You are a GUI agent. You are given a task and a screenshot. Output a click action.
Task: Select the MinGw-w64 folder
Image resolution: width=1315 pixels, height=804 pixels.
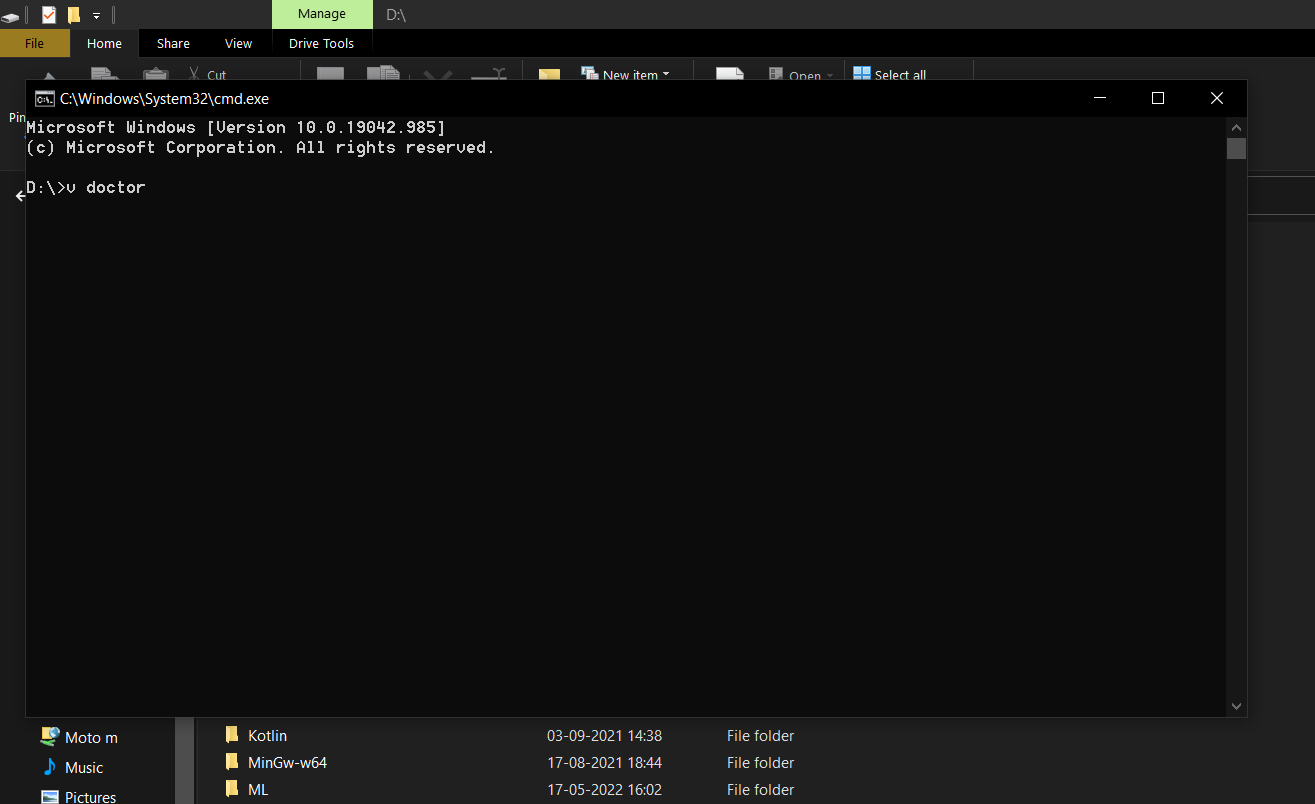coord(287,762)
